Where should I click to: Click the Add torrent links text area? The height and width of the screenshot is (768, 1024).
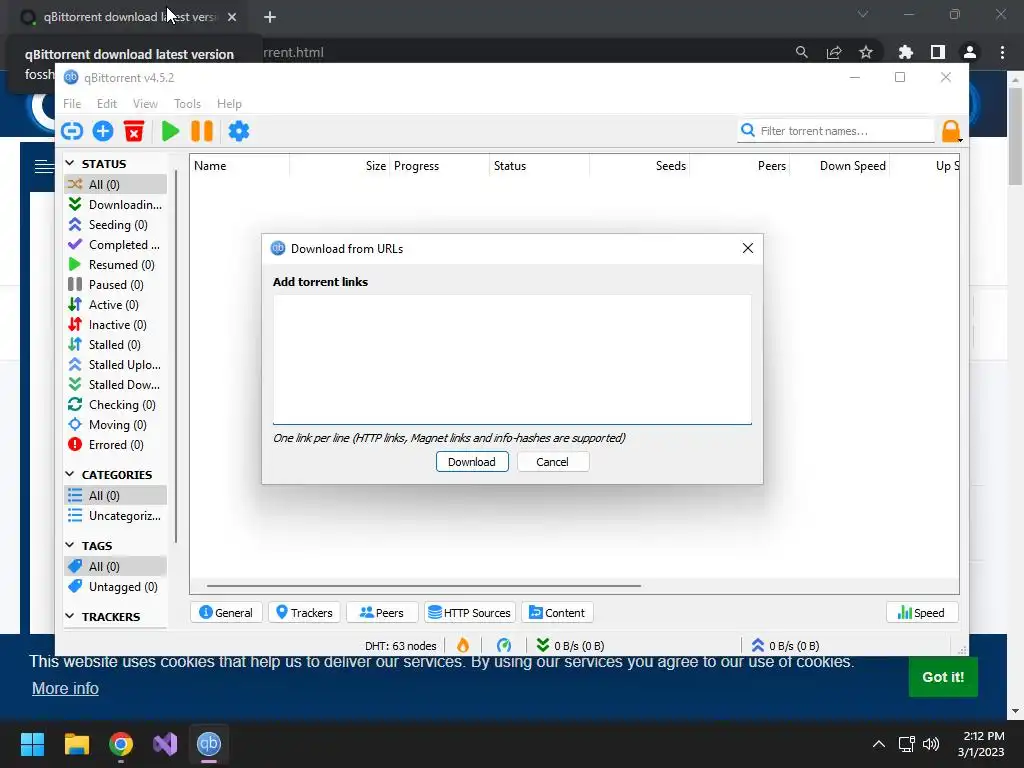tap(512, 359)
